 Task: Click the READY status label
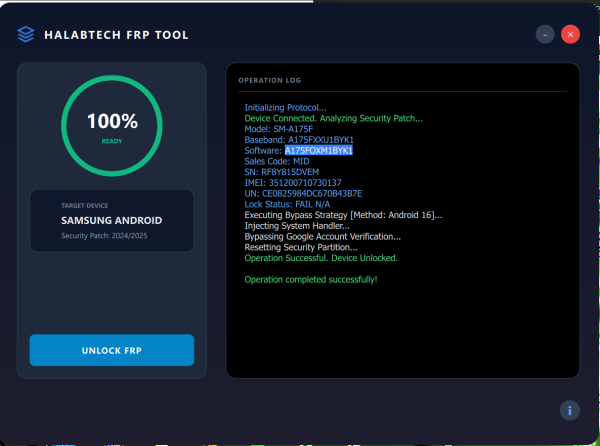click(112, 141)
